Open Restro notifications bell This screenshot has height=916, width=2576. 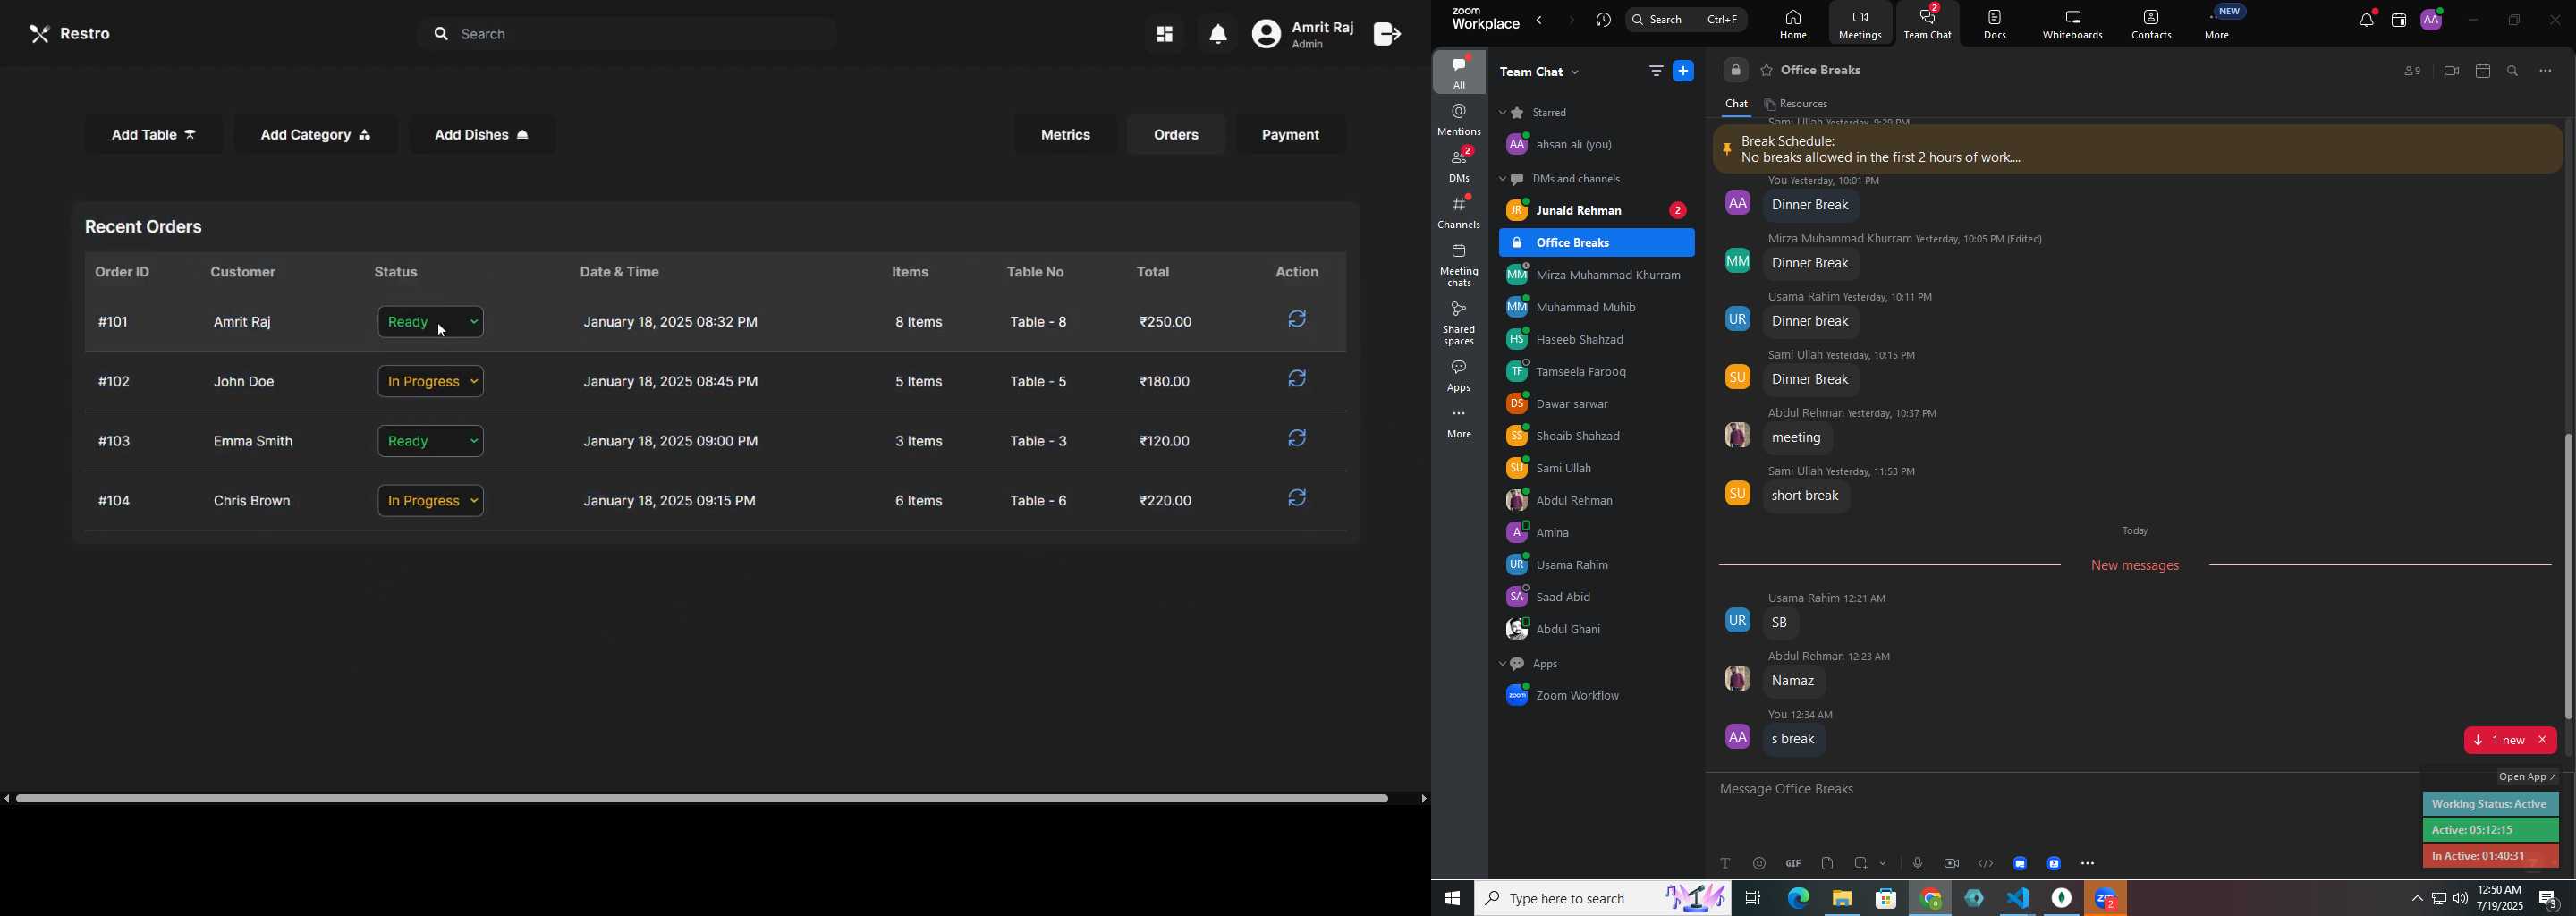pos(1217,35)
